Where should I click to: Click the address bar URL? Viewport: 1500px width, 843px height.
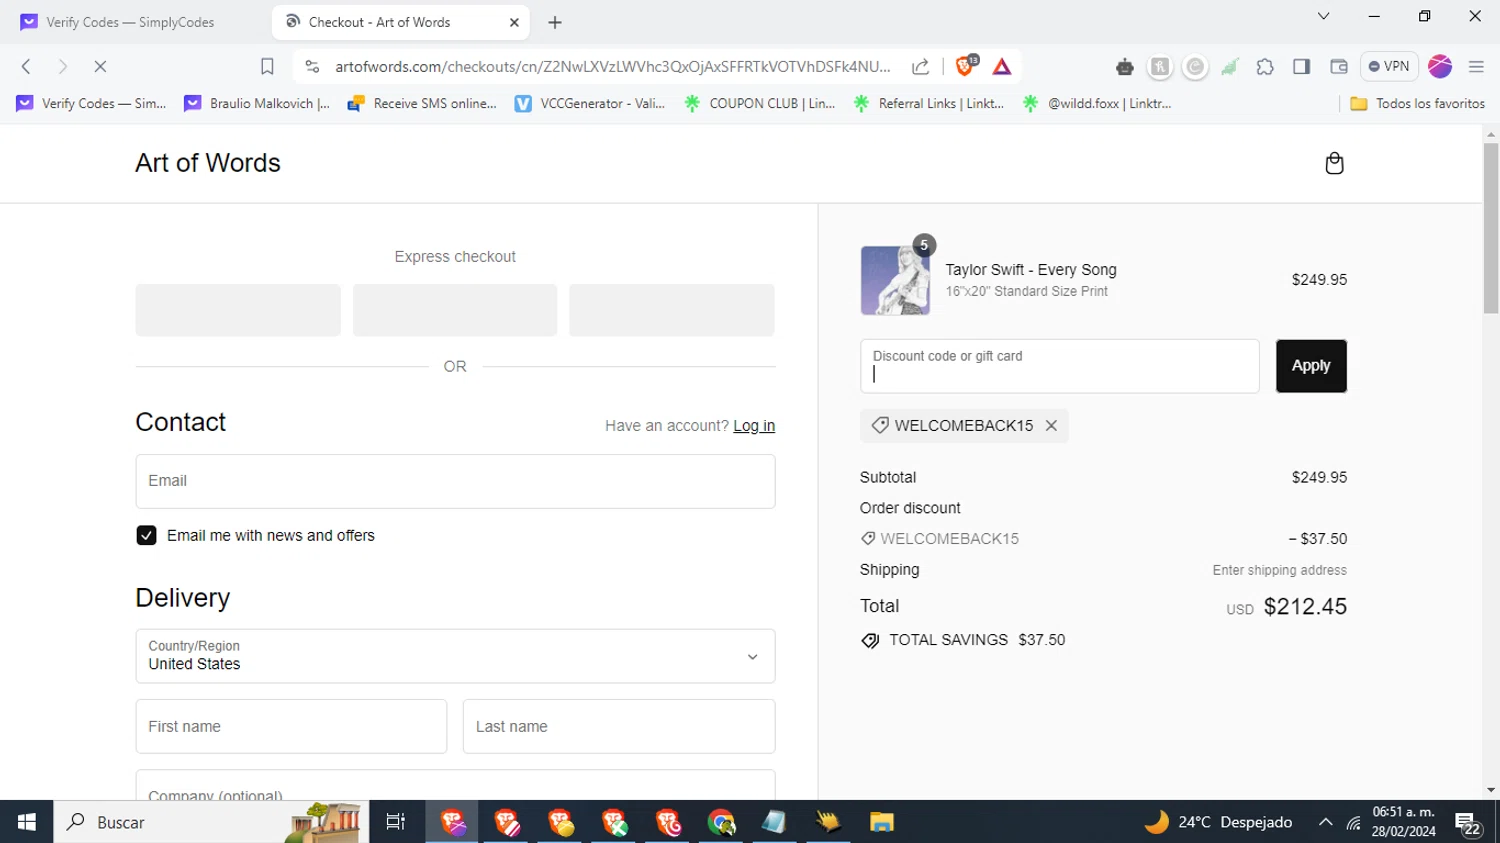[612, 66]
